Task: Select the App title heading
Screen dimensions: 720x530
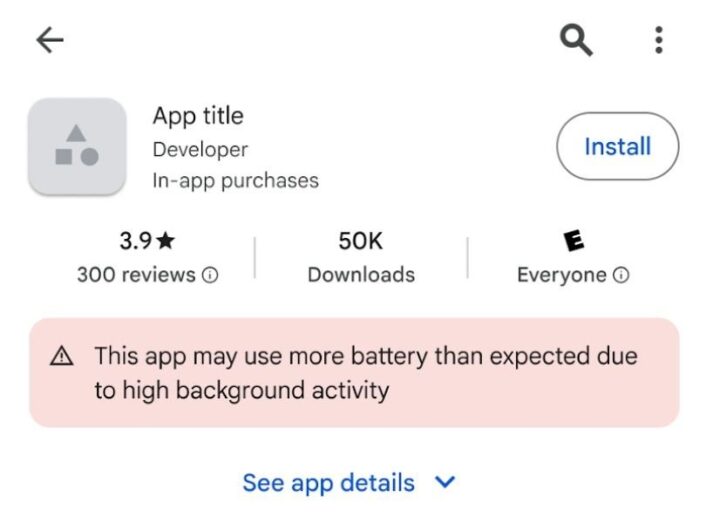Action: pyautogui.click(x=198, y=116)
